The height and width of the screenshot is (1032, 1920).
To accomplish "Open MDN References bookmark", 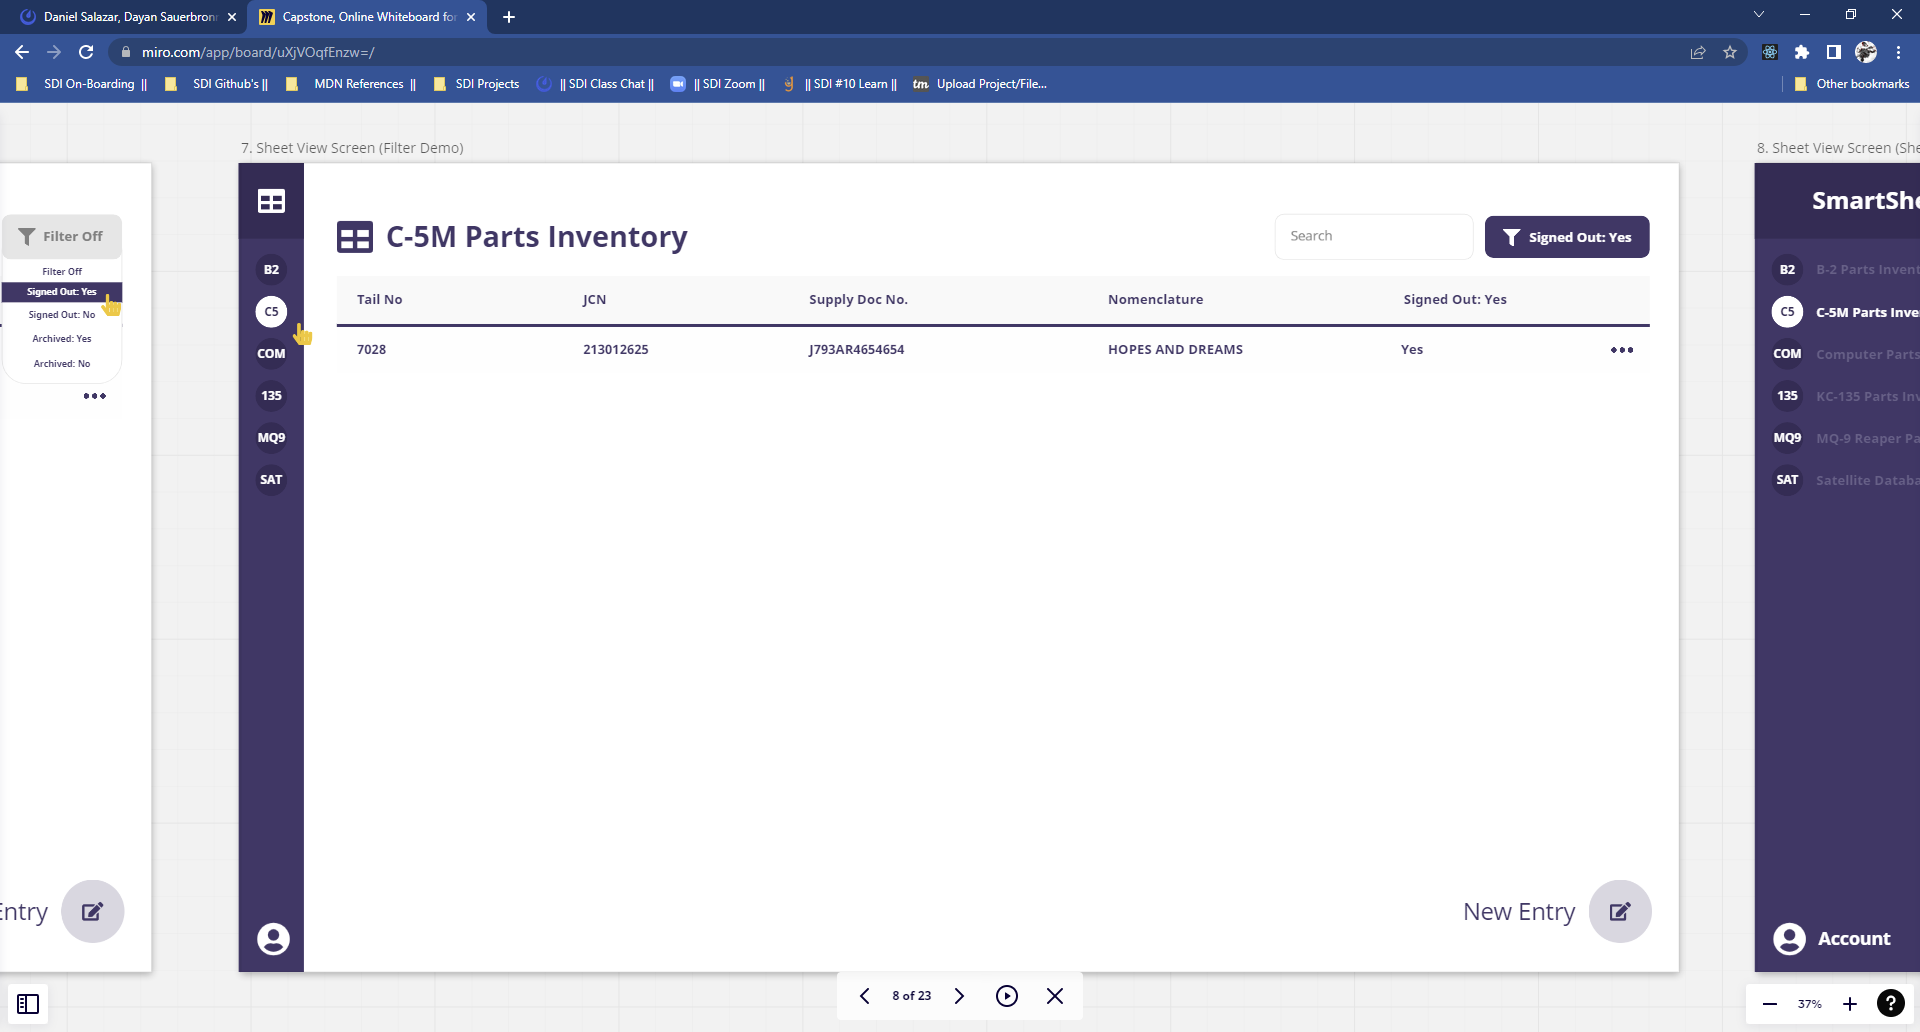I will [x=351, y=84].
